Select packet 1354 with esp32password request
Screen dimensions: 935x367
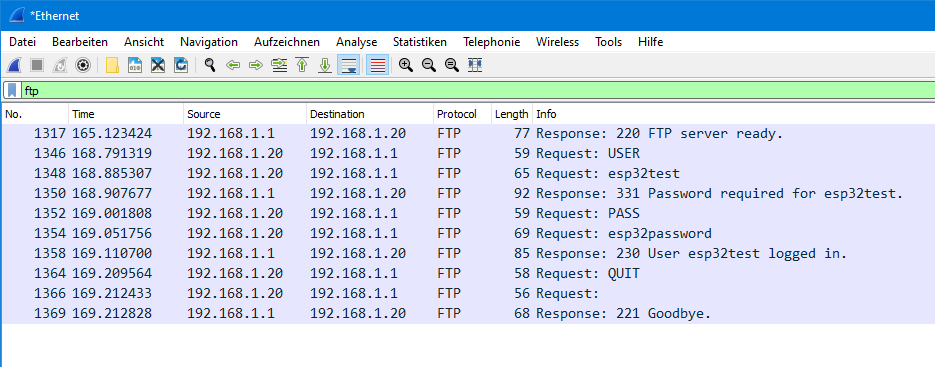click(x=468, y=233)
